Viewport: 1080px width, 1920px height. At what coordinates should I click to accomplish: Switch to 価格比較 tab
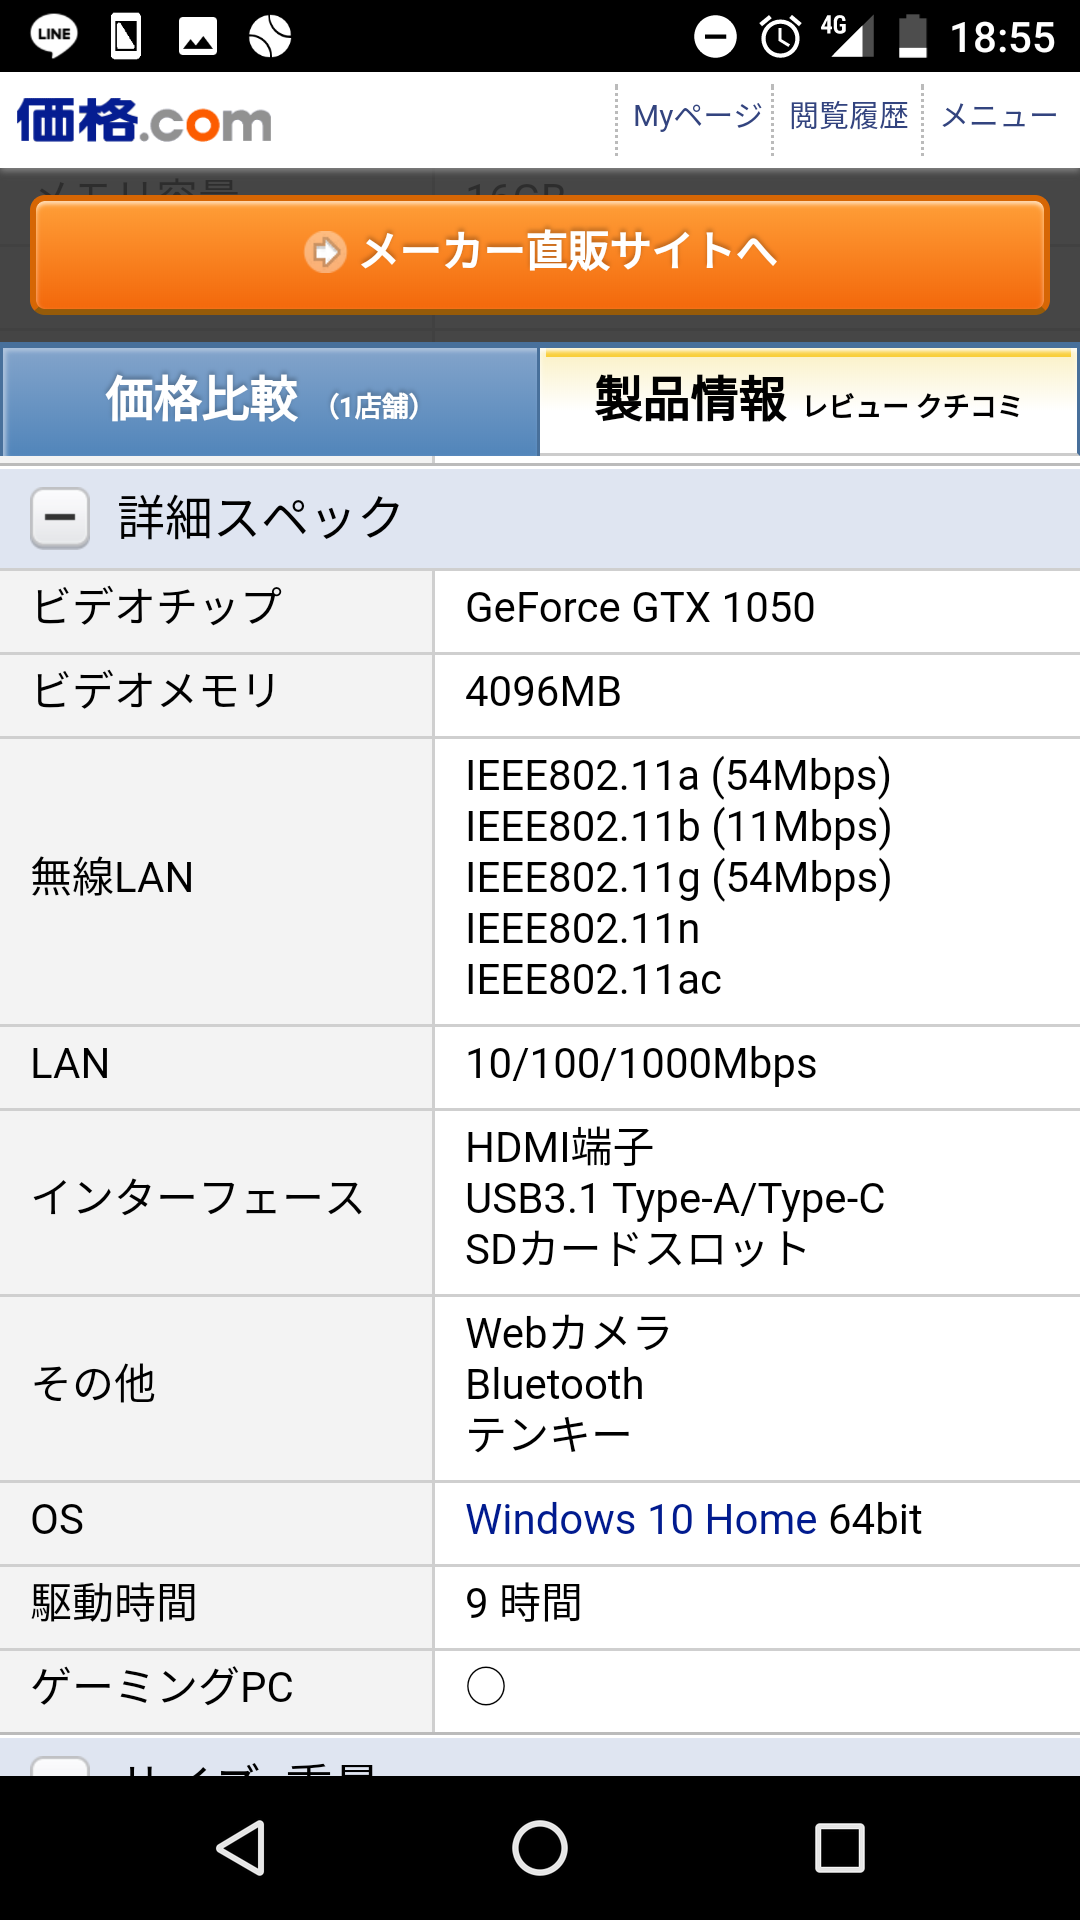270,400
